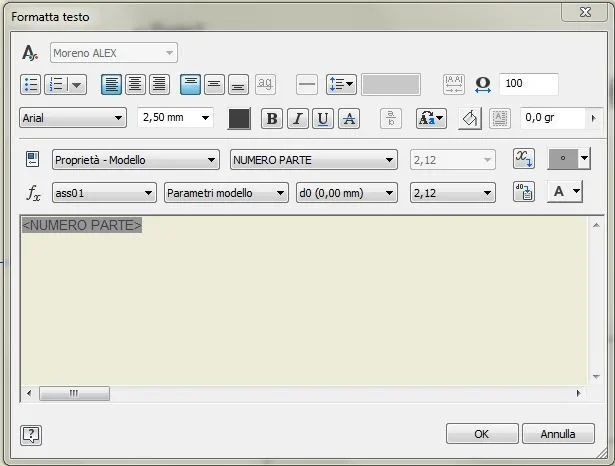Open the NUMERO PARTE property dropdown
The width and height of the screenshot is (615, 466).
(314, 160)
